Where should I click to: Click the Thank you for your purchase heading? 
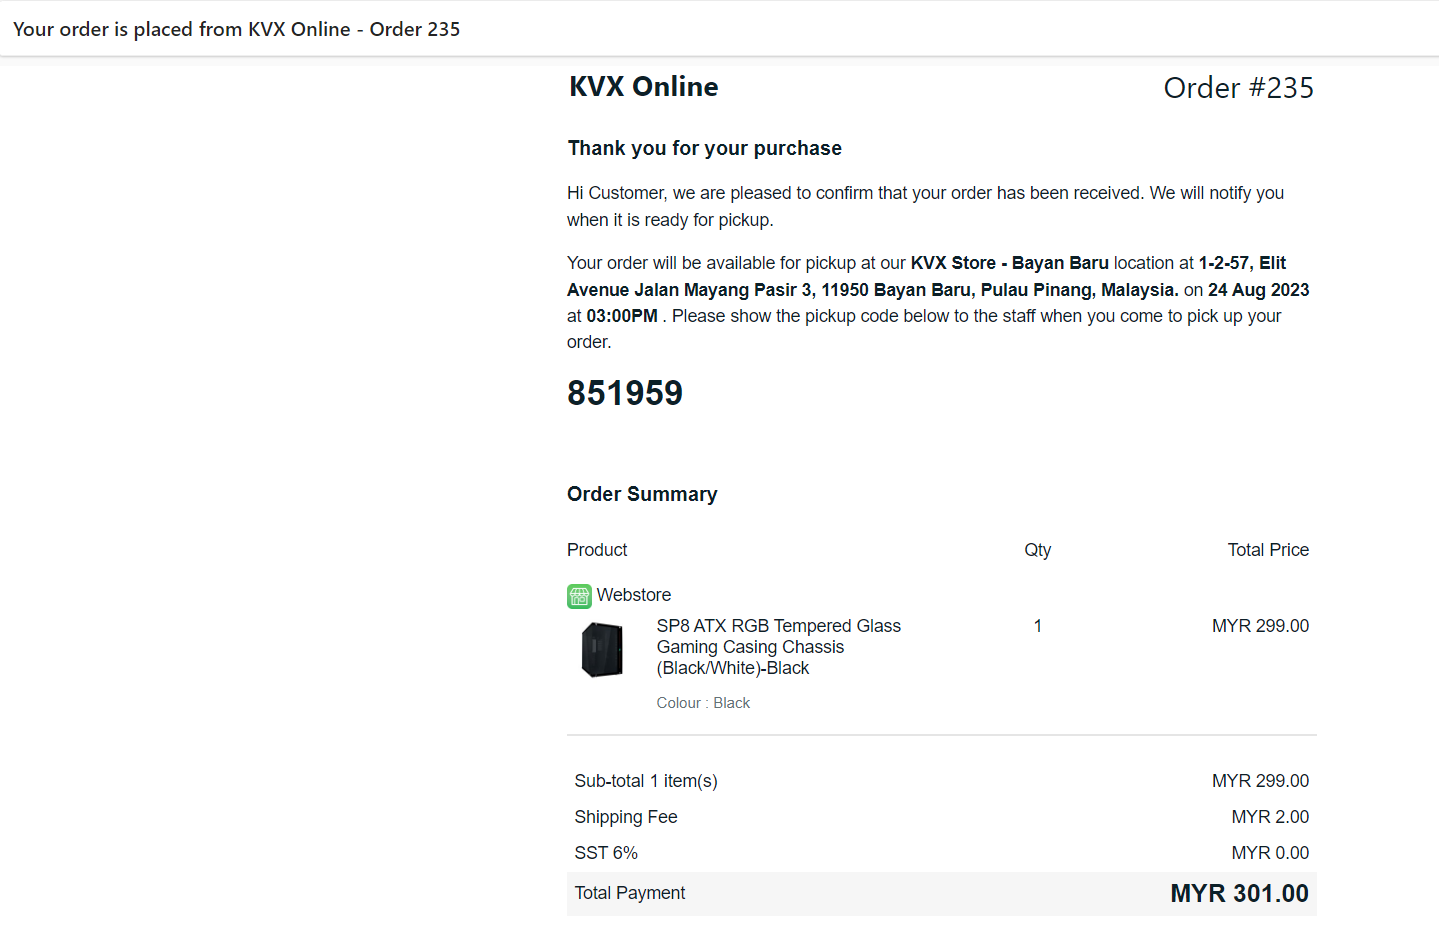704,148
